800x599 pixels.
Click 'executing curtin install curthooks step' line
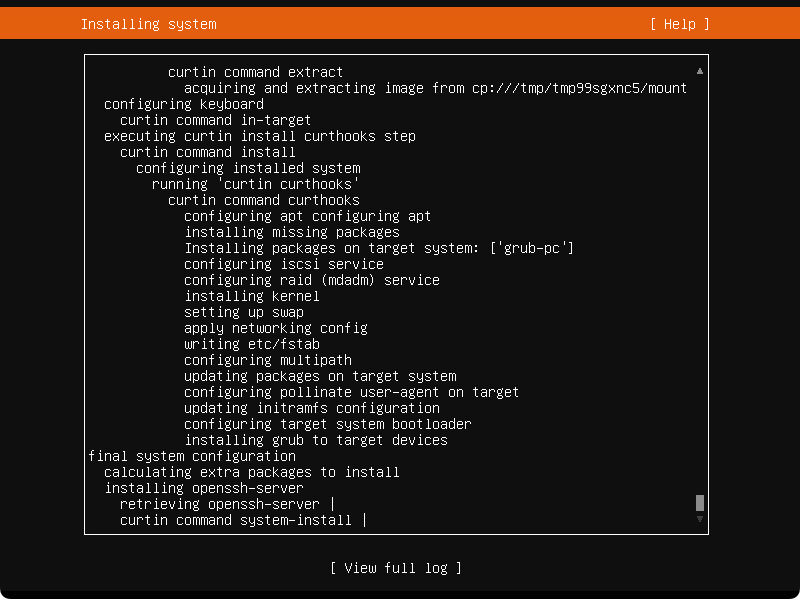tap(260, 136)
